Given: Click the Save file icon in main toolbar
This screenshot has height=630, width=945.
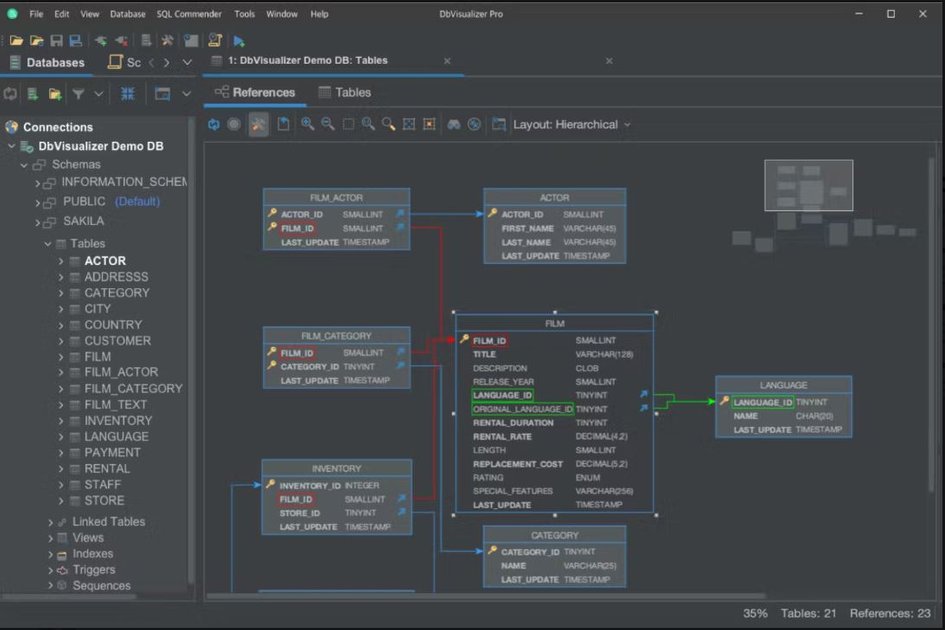Looking at the screenshot, I should coord(58,40).
